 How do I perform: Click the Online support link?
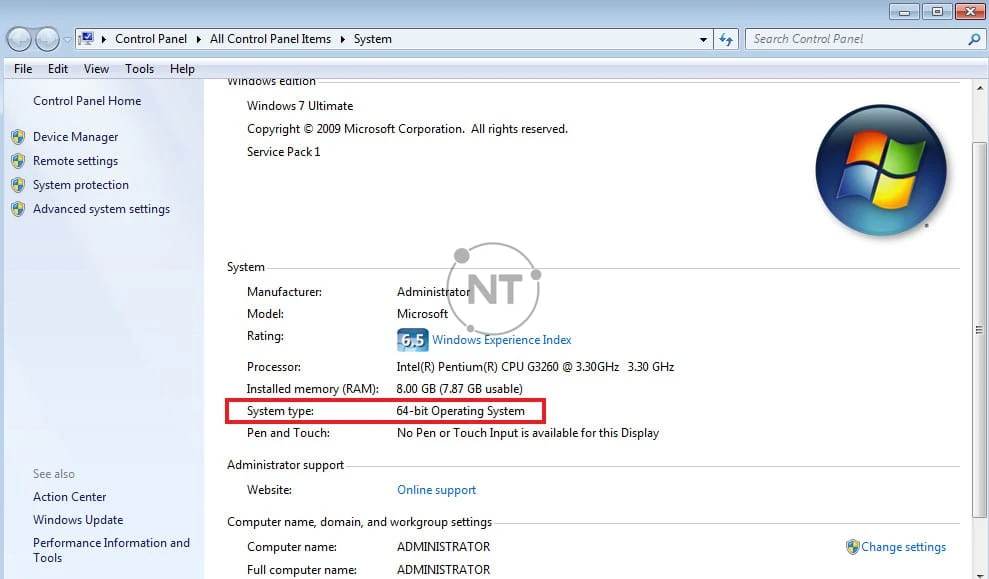click(436, 490)
